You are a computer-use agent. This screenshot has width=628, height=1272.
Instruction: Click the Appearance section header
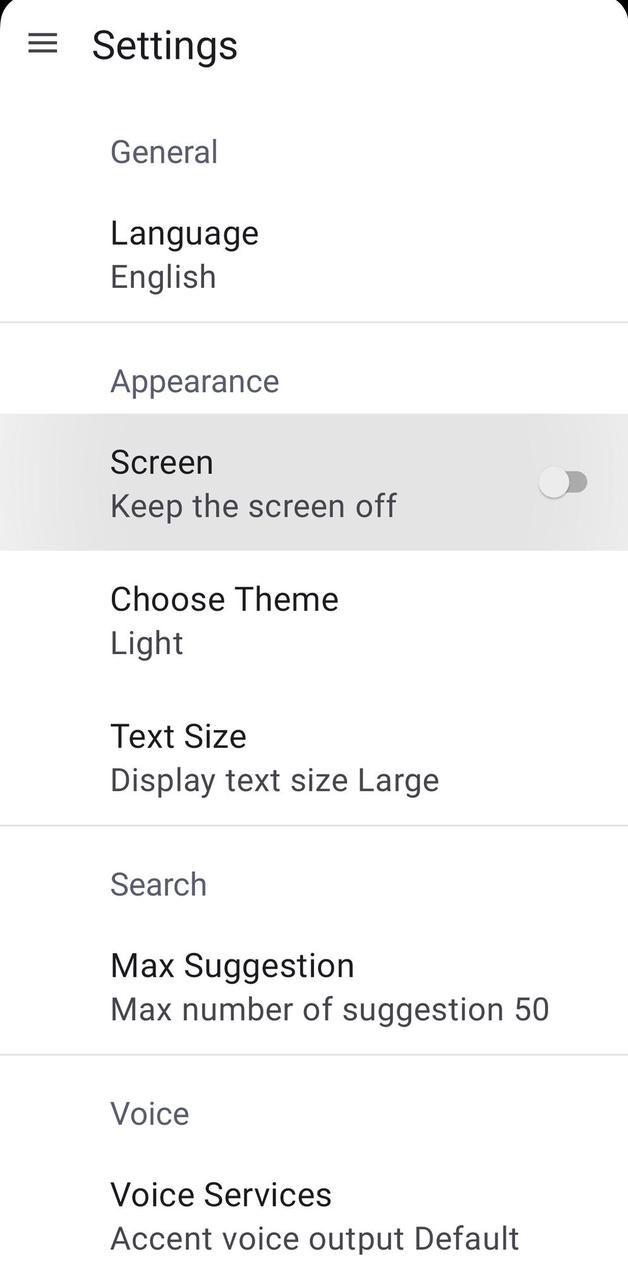pos(194,381)
